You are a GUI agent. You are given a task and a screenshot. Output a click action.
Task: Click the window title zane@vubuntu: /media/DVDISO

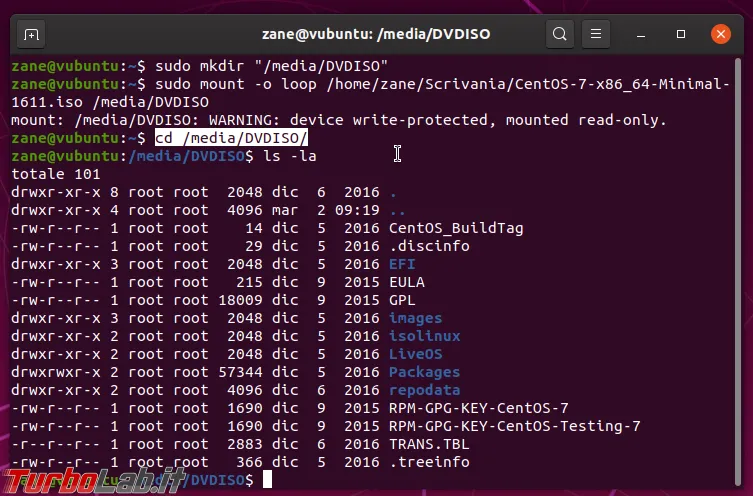tap(376, 35)
